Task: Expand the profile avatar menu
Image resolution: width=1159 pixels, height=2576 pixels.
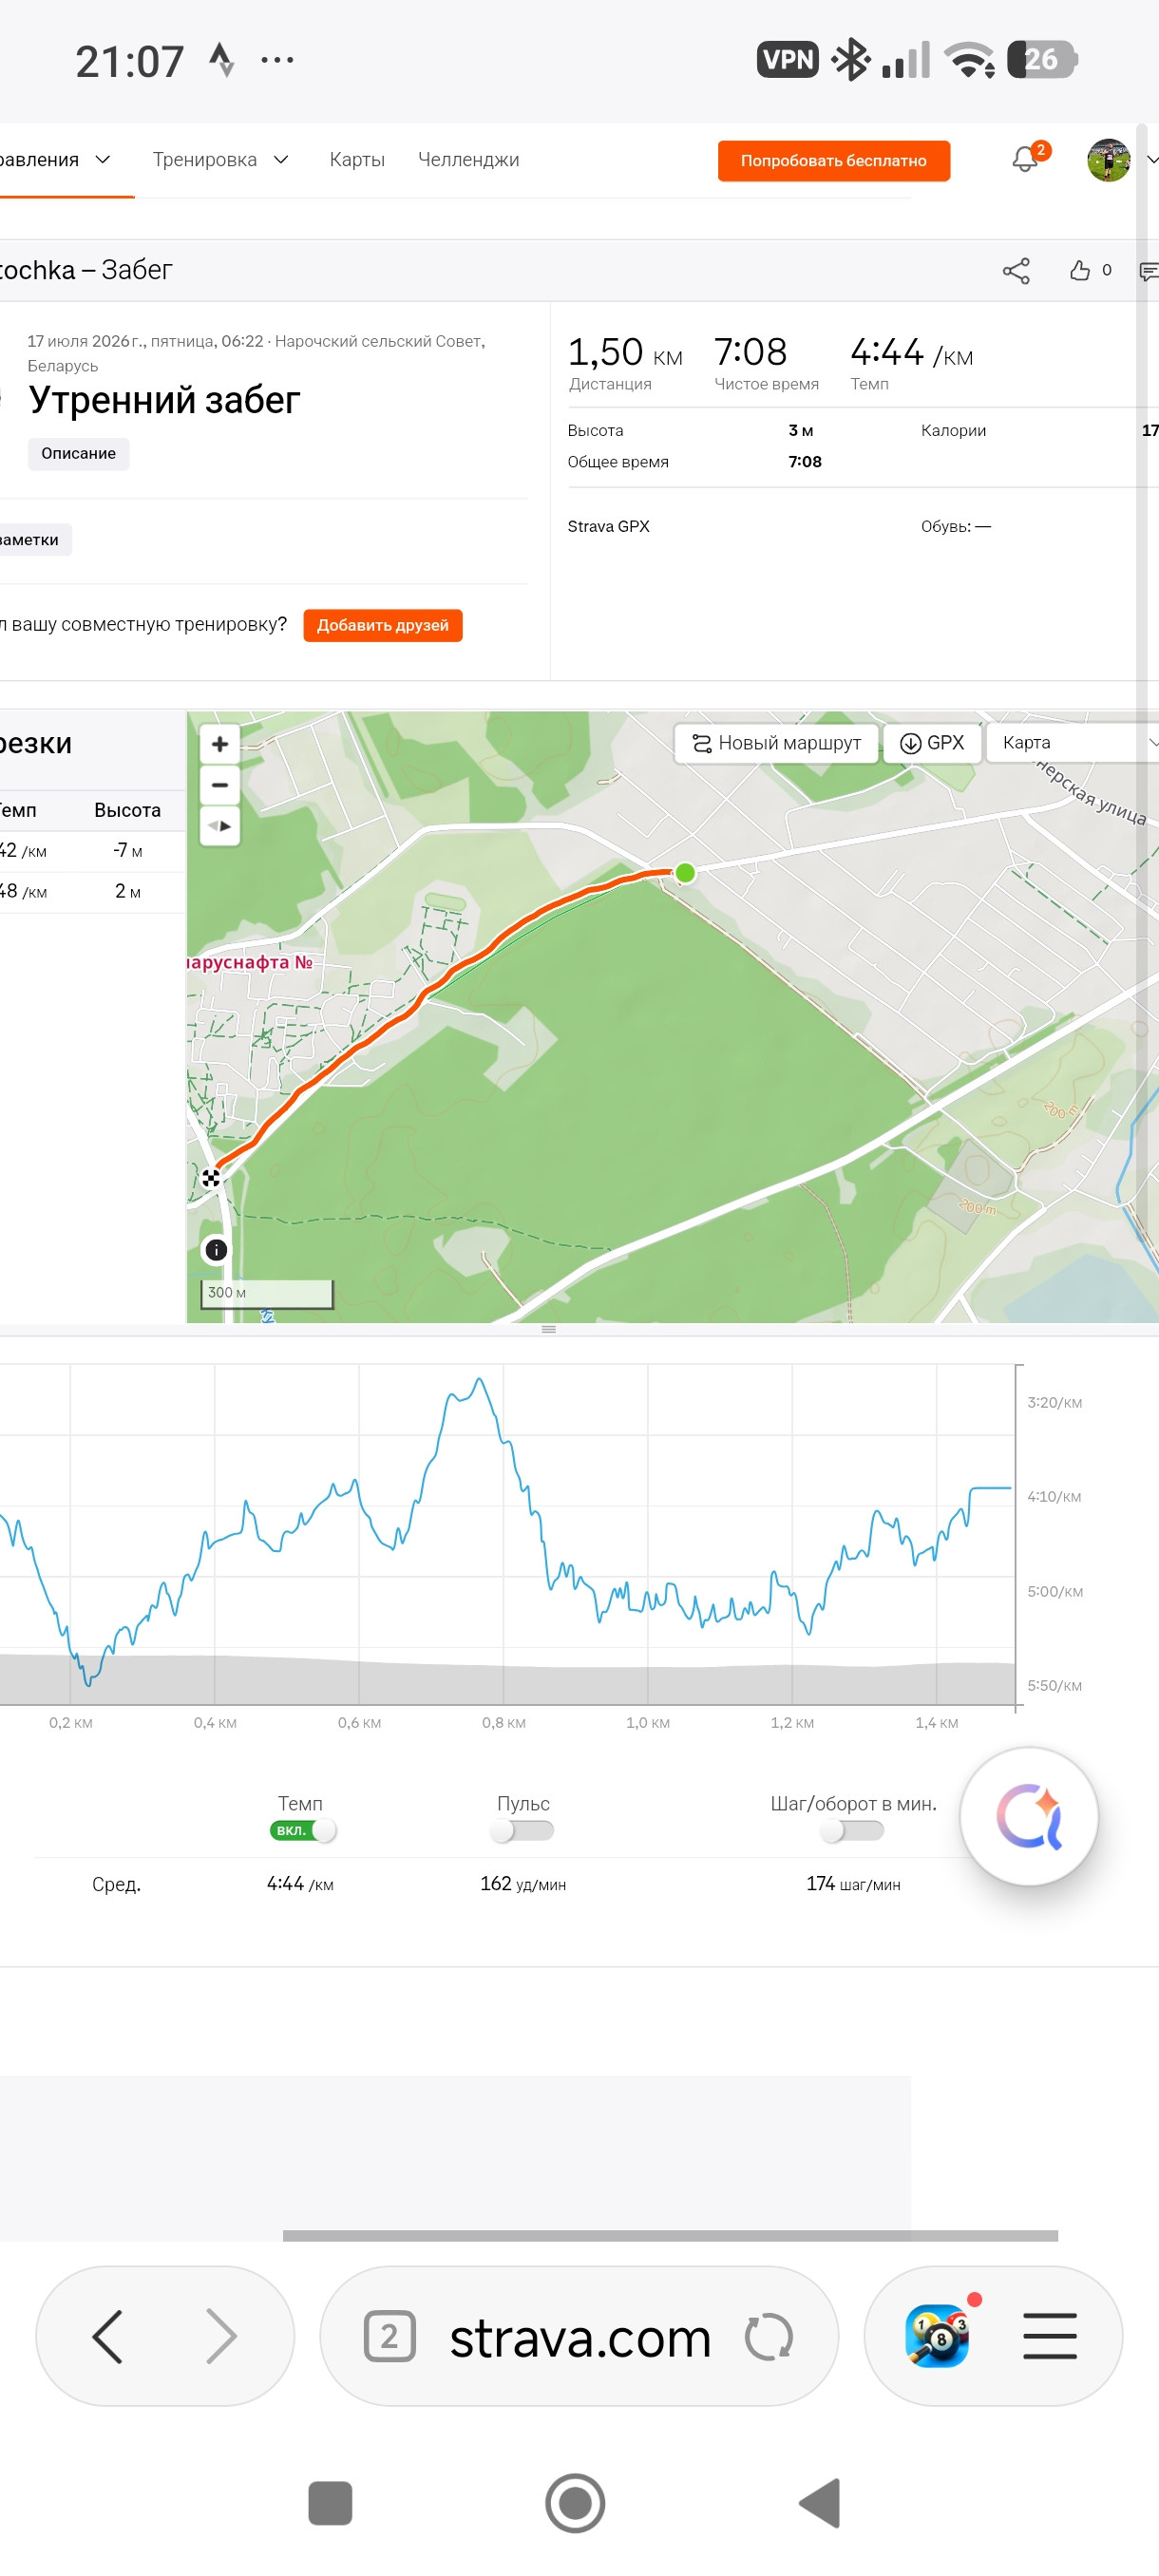Action: (x=1122, y=160)
